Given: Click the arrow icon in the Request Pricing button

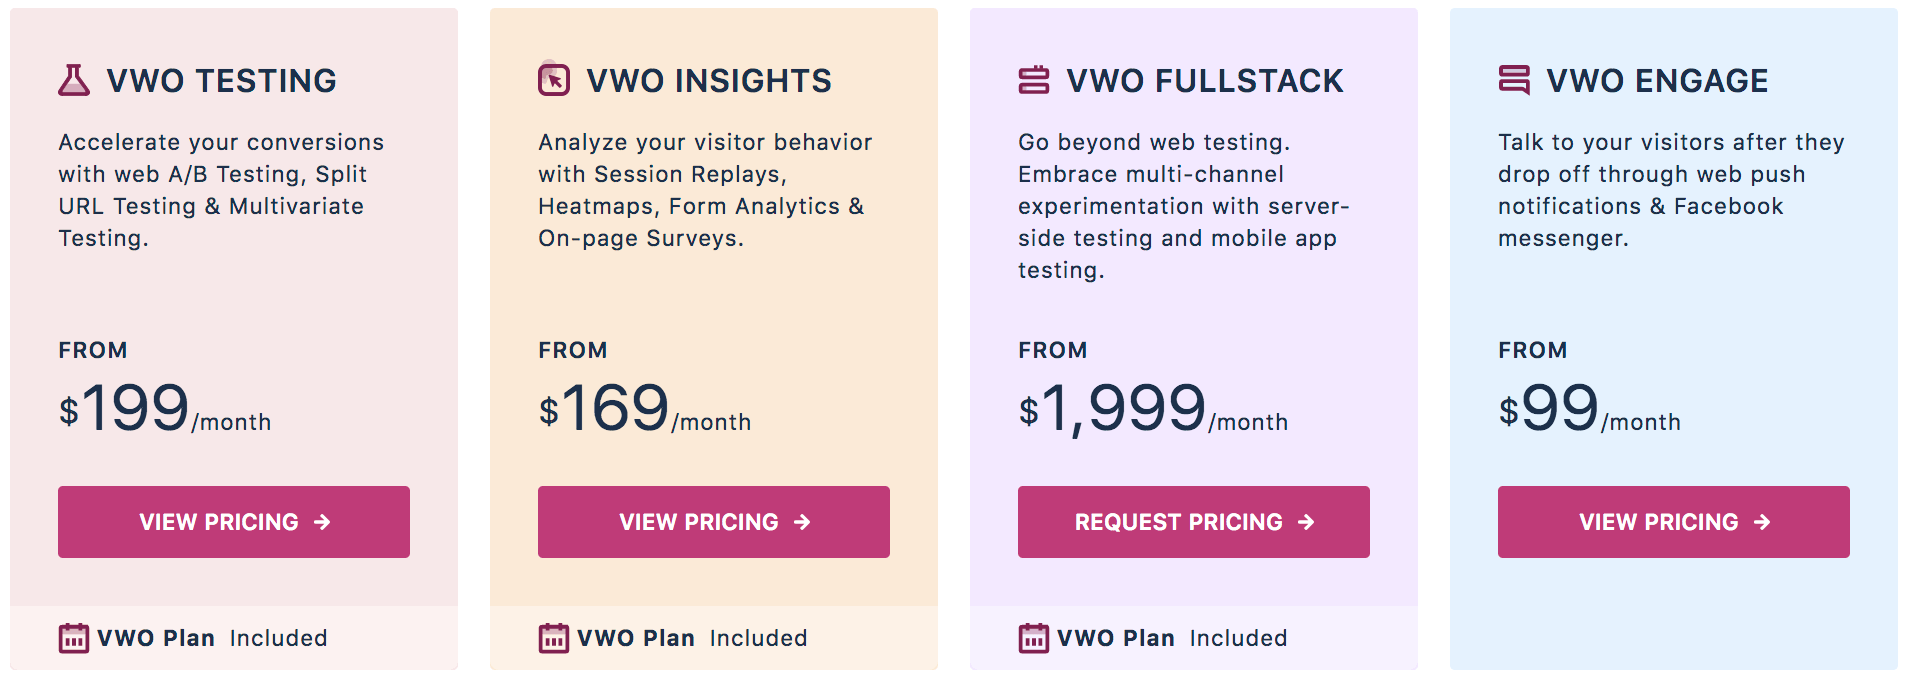Looking at the screenshot, I should pos(1306,522).
